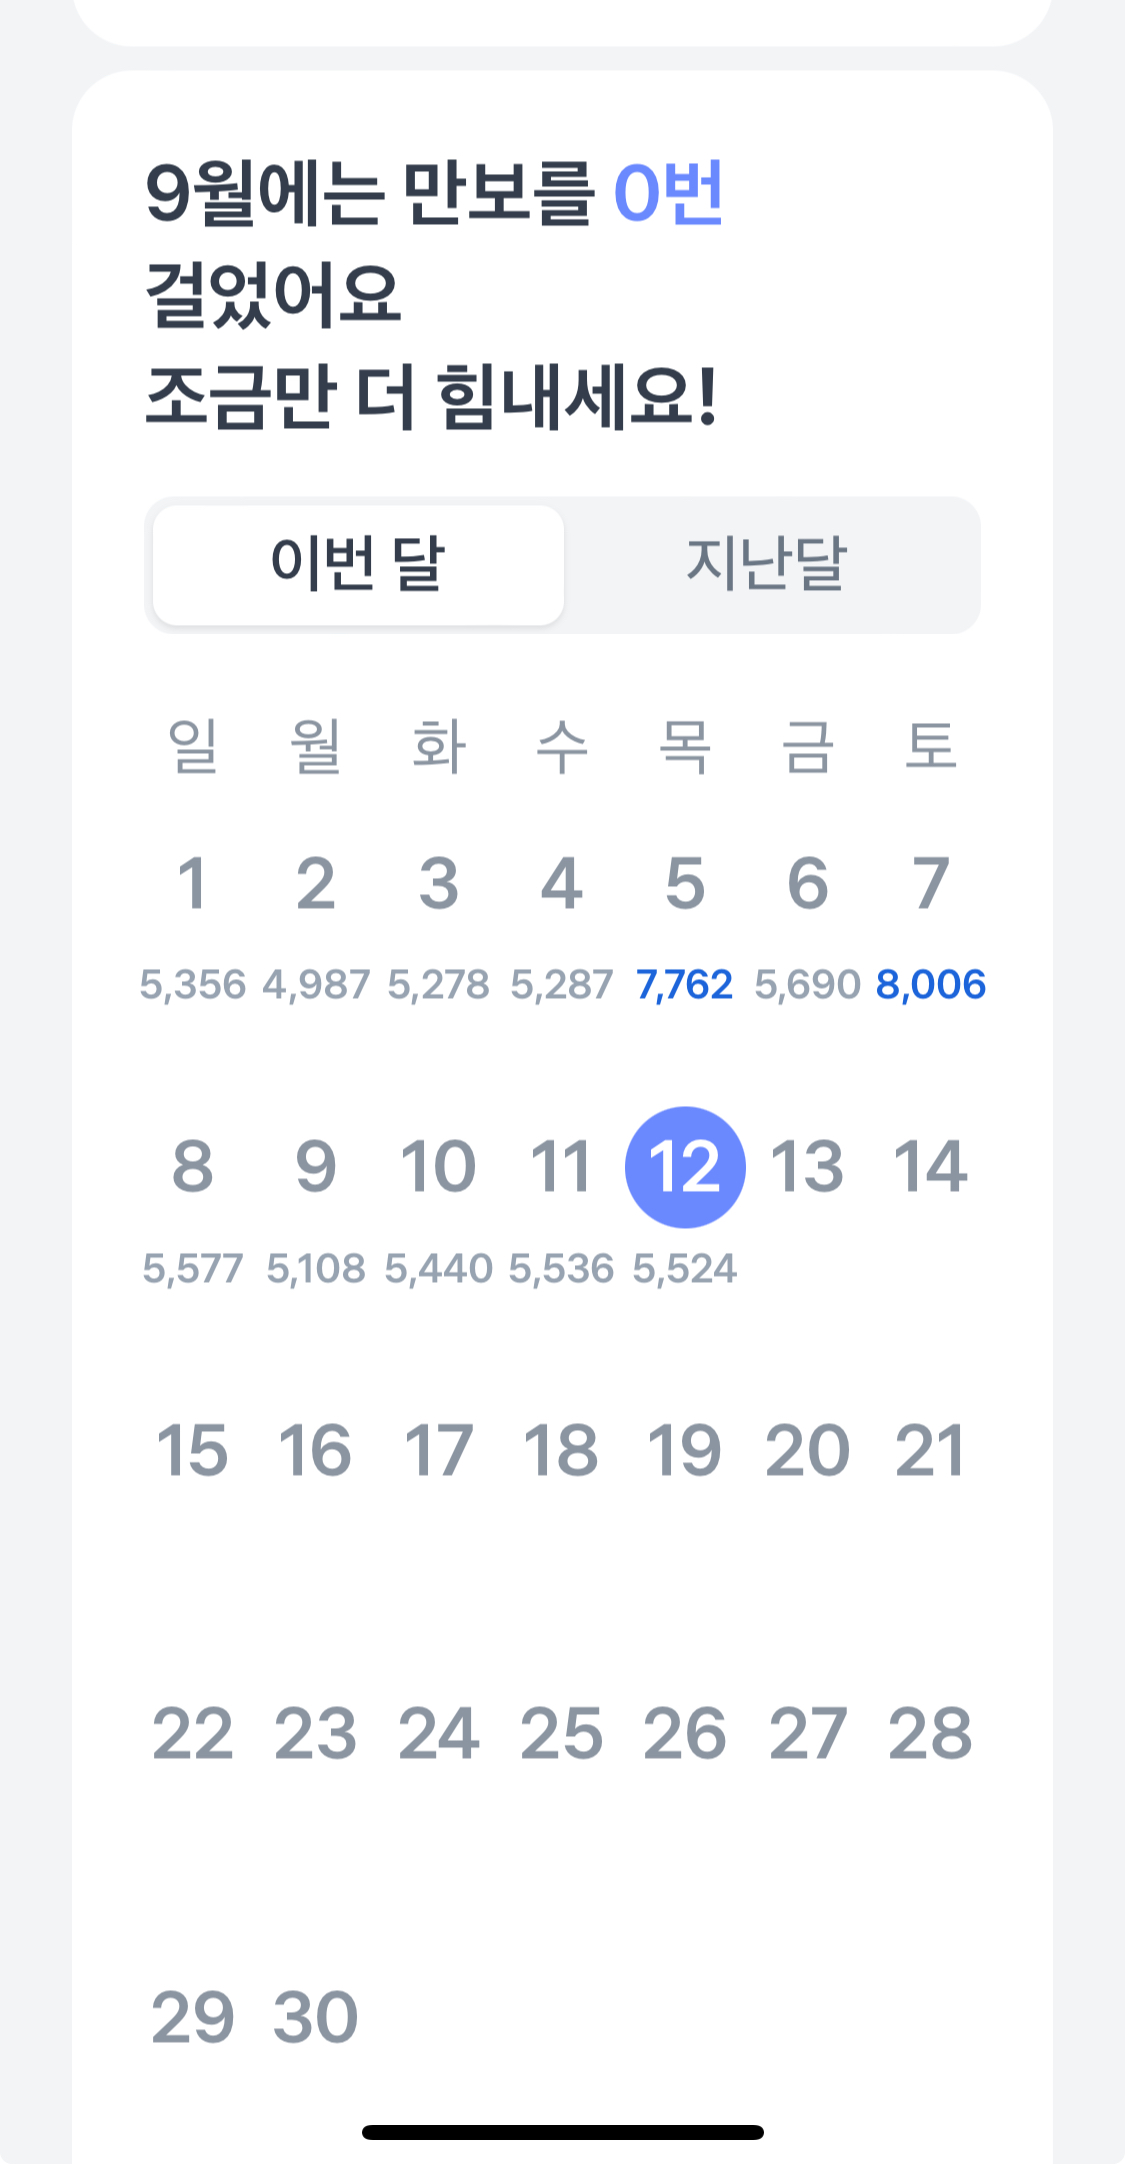Choose date 30 on calendar
The height and width of the screenshot is (2164, 1125).
(x=315, y=2017)
